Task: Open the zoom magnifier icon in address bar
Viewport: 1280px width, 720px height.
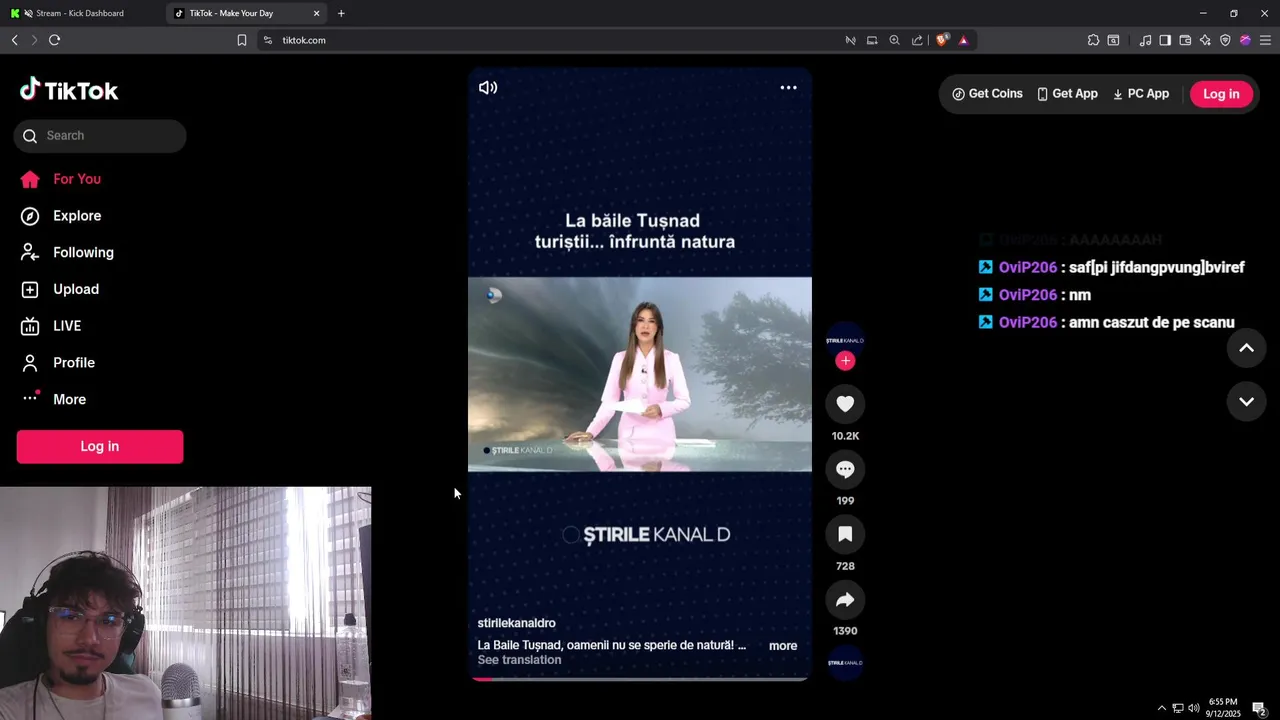Action: [894, 40]
